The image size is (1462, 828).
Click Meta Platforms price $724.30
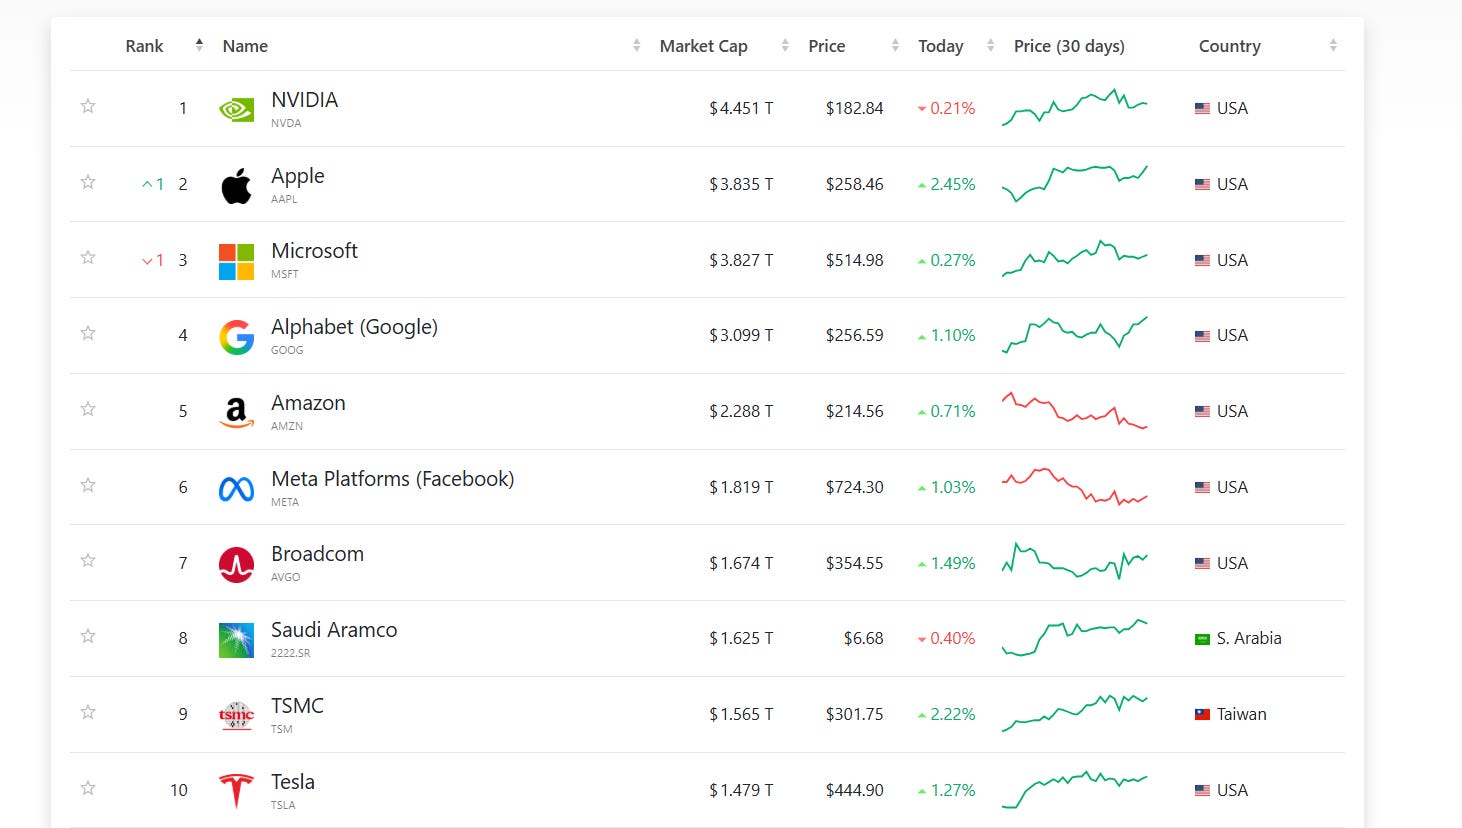tap(854, 487)
